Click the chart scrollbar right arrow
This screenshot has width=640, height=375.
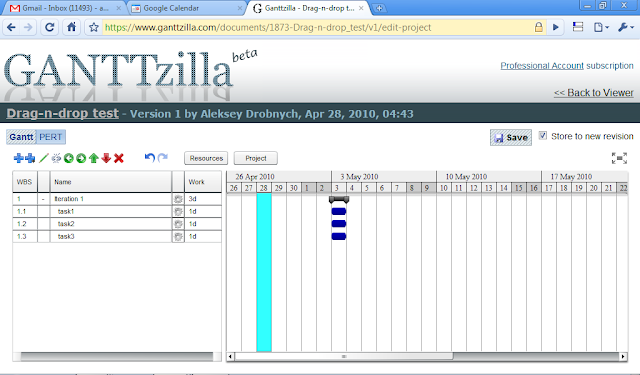click(x=623, y=356)
